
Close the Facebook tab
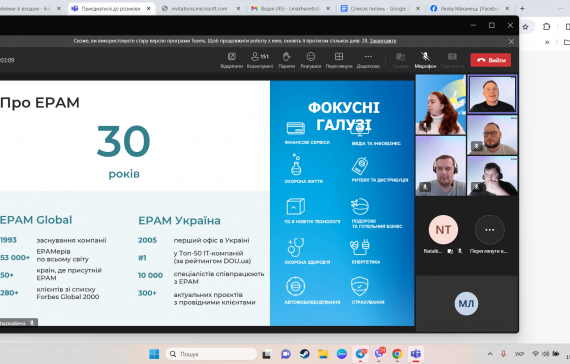coord(507,8)
